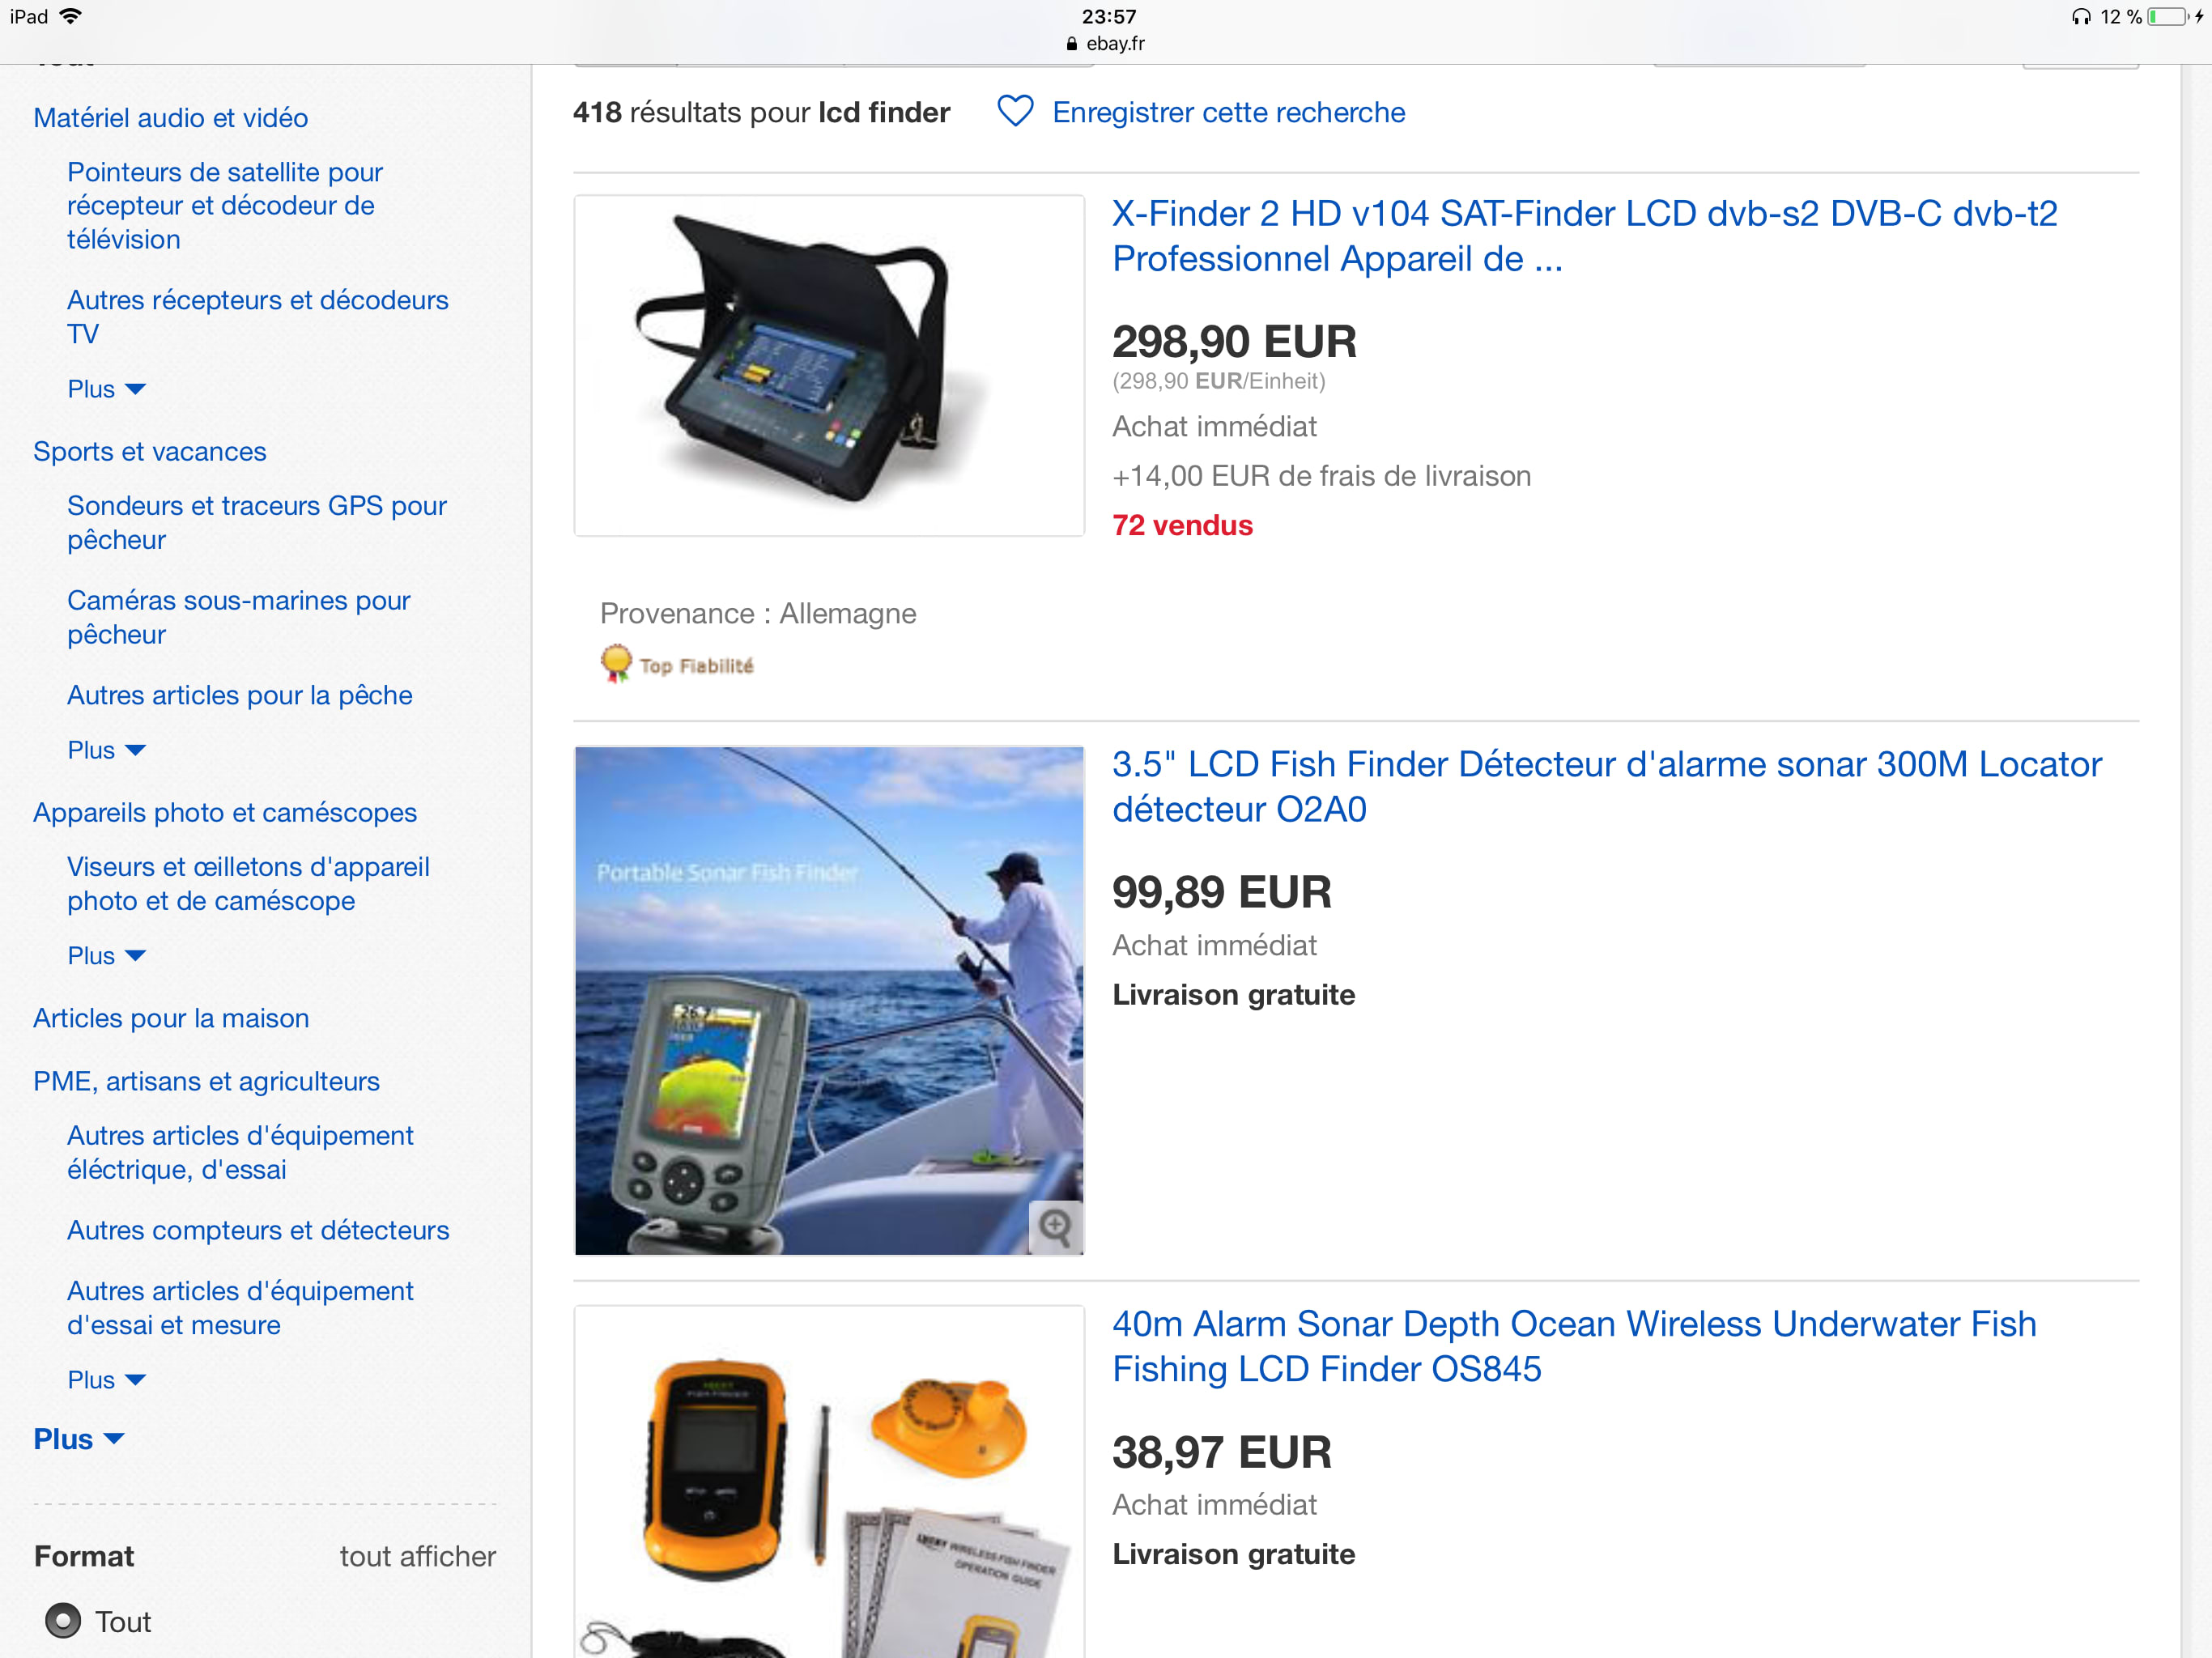Tap the ebay.fr address bar
This screenshot has width=2212, height=1658.
tap(1106, 44)
